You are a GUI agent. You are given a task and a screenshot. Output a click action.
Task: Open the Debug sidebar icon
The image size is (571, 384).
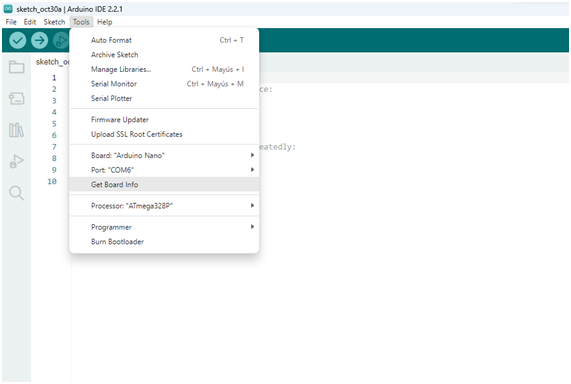(x=16, y=161)
